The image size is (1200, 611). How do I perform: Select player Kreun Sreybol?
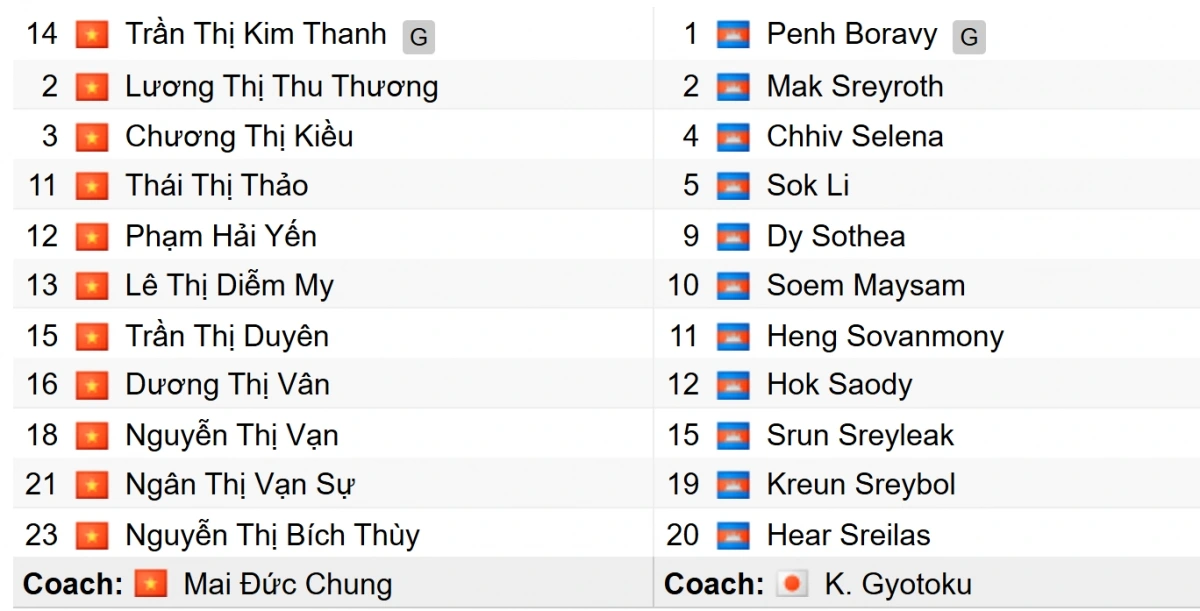pos(861,485)
